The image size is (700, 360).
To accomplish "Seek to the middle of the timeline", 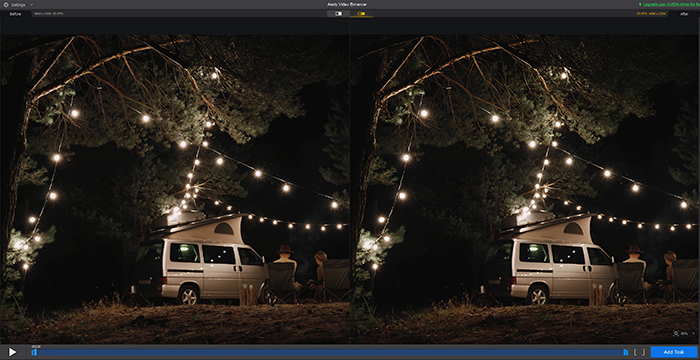I will tap(329, 352).
